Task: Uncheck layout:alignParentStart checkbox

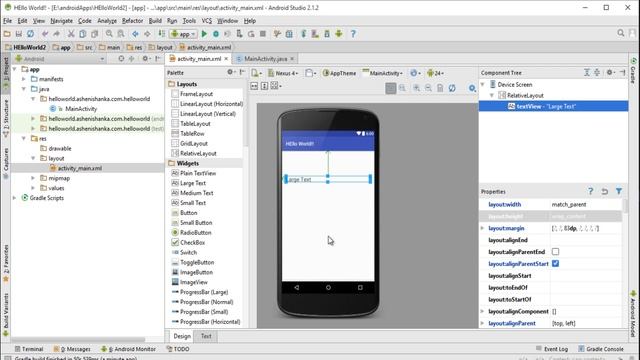Action: click(x=556, y=264)
